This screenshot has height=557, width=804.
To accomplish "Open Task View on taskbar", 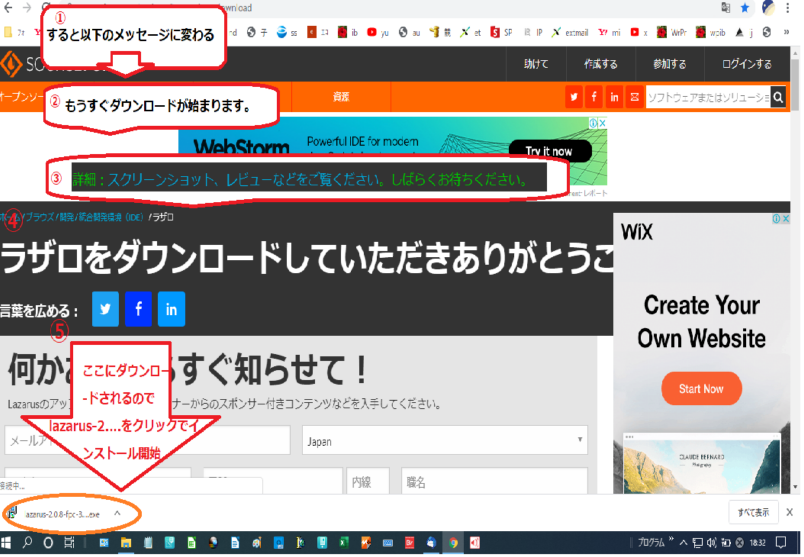I will 69,543.
